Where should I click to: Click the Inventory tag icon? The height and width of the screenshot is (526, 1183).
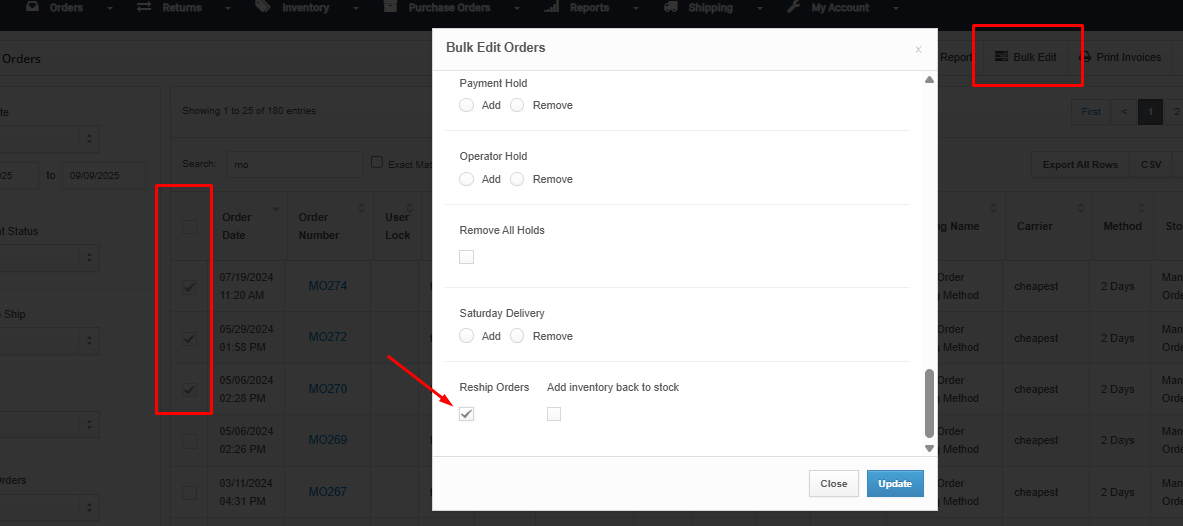(x=263, y=7)
